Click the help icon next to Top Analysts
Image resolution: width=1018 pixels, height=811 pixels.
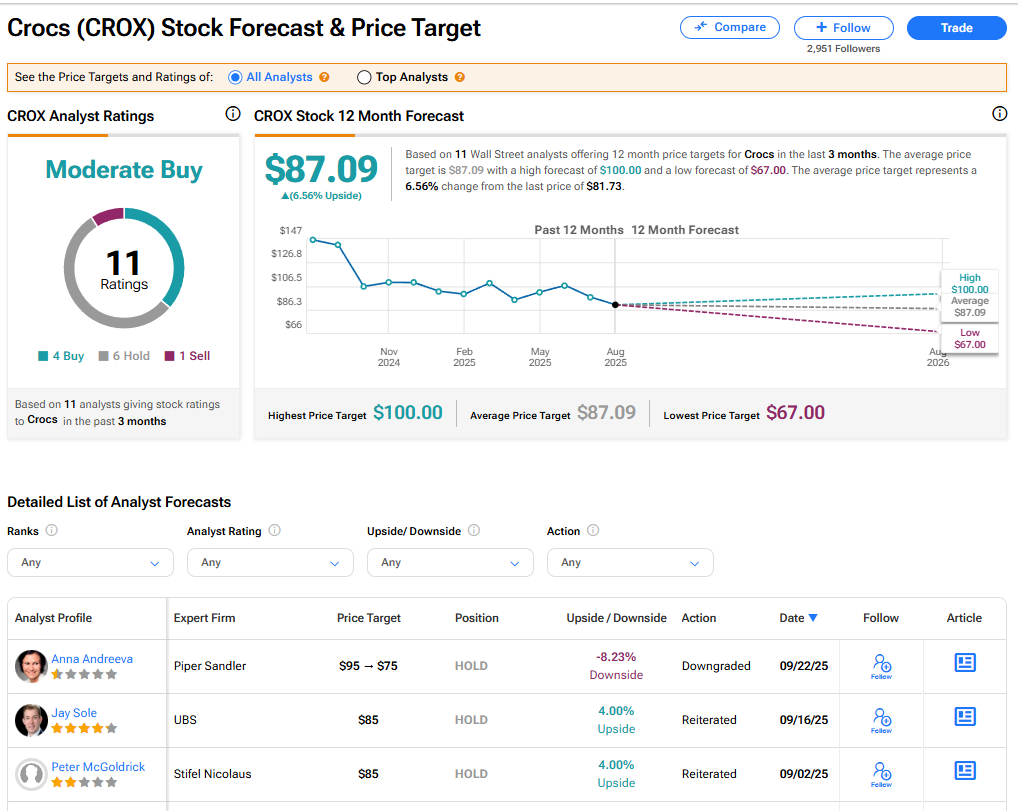click(x=460, y=77)
